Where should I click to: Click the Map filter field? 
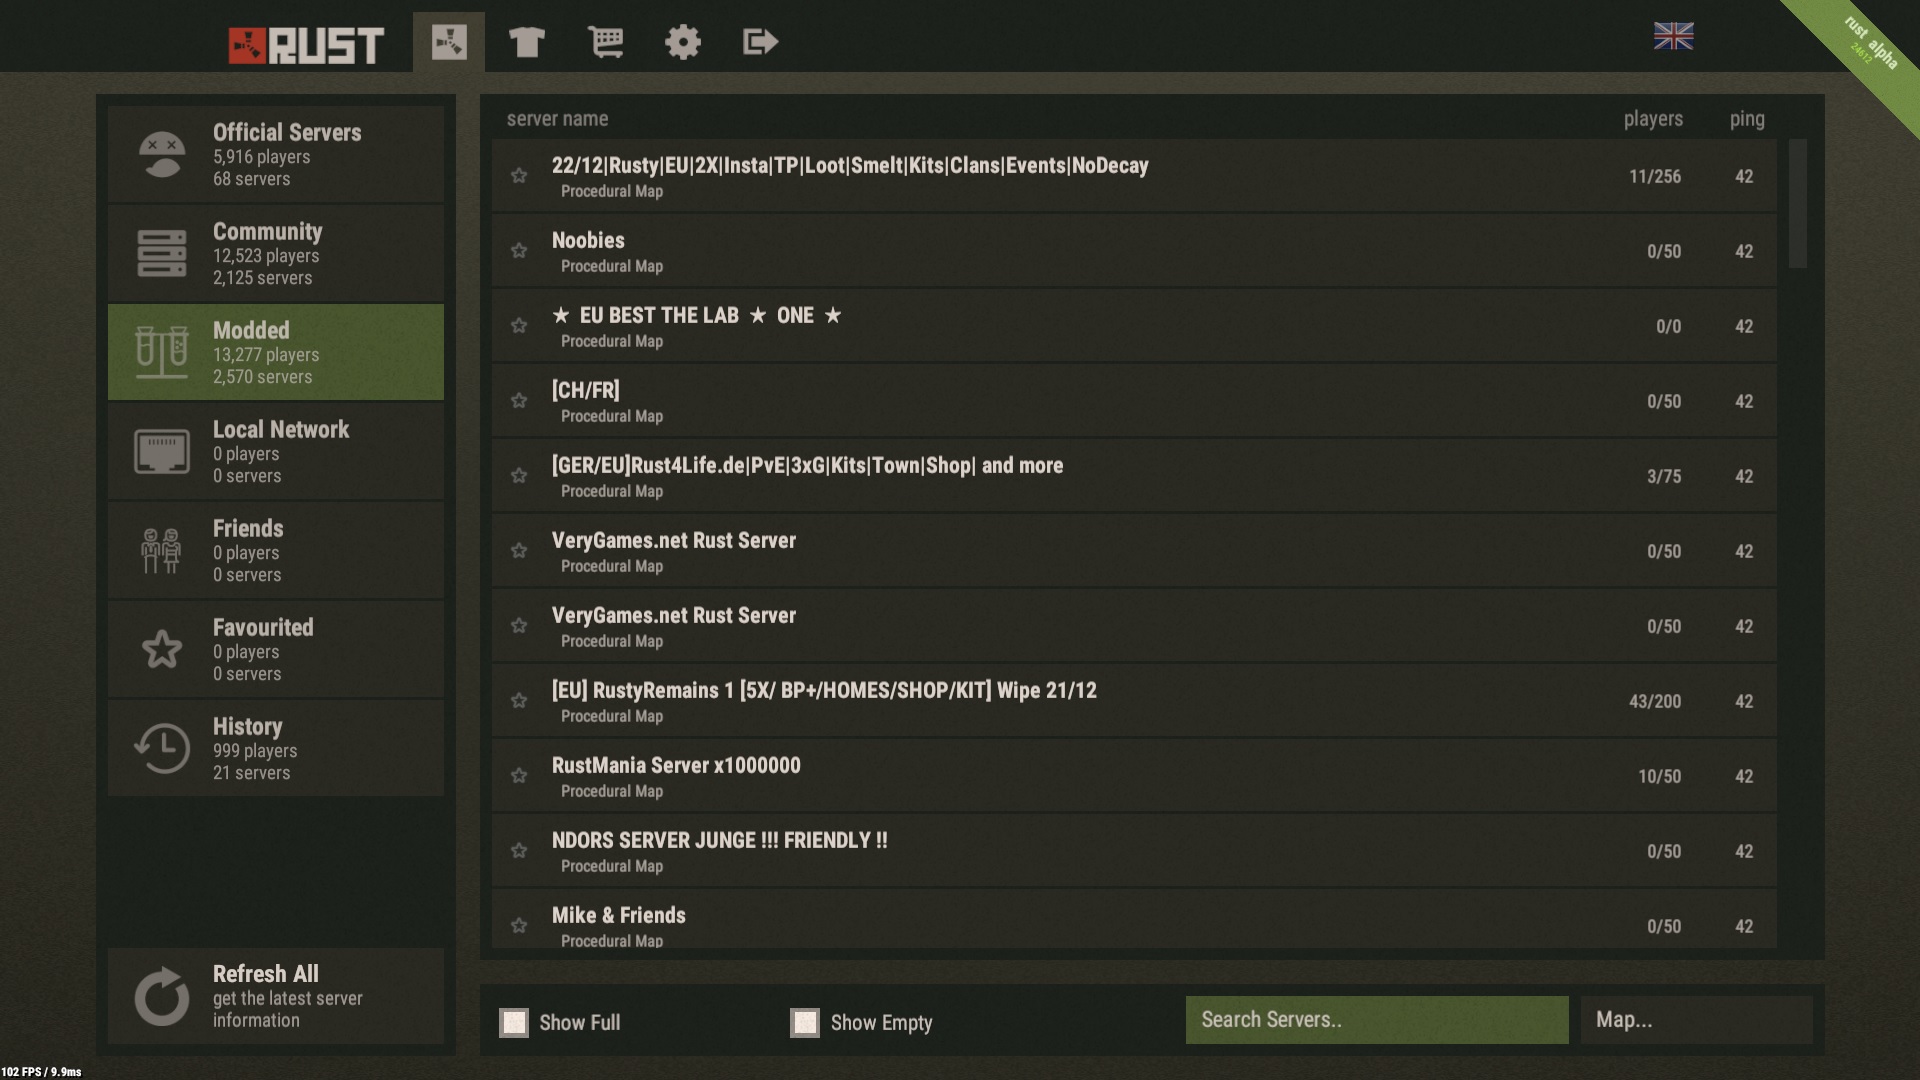click(x=1696, y=1020)
